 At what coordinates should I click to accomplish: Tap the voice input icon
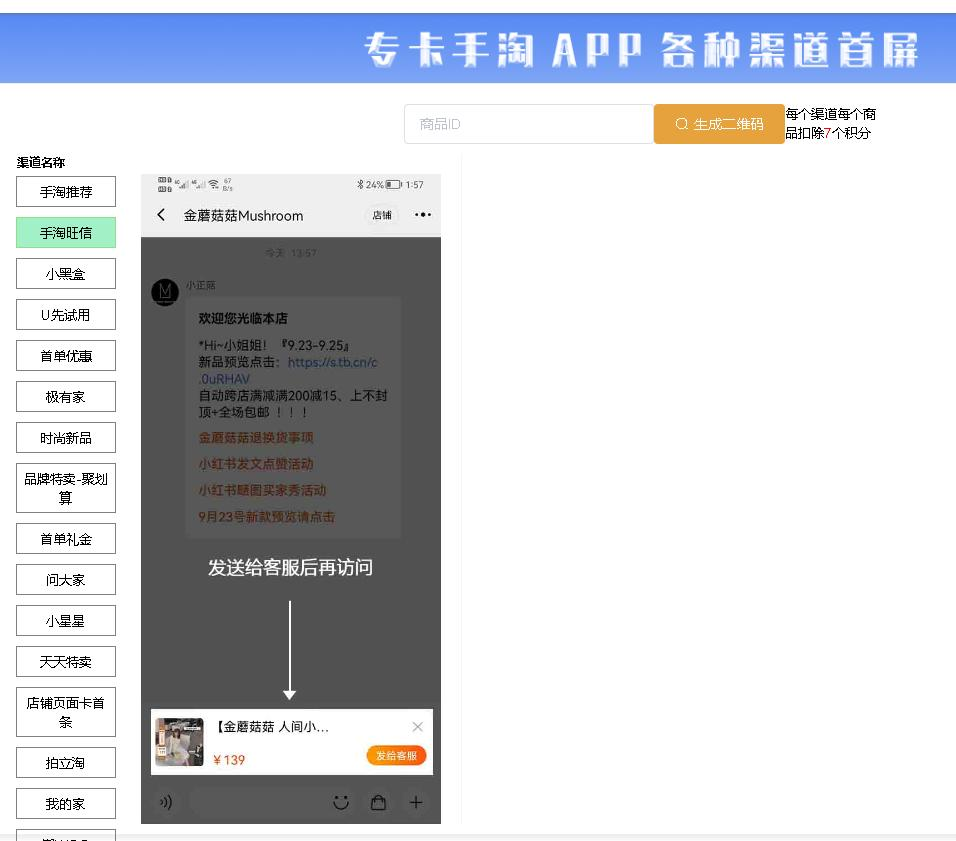[x=166, y=802]
